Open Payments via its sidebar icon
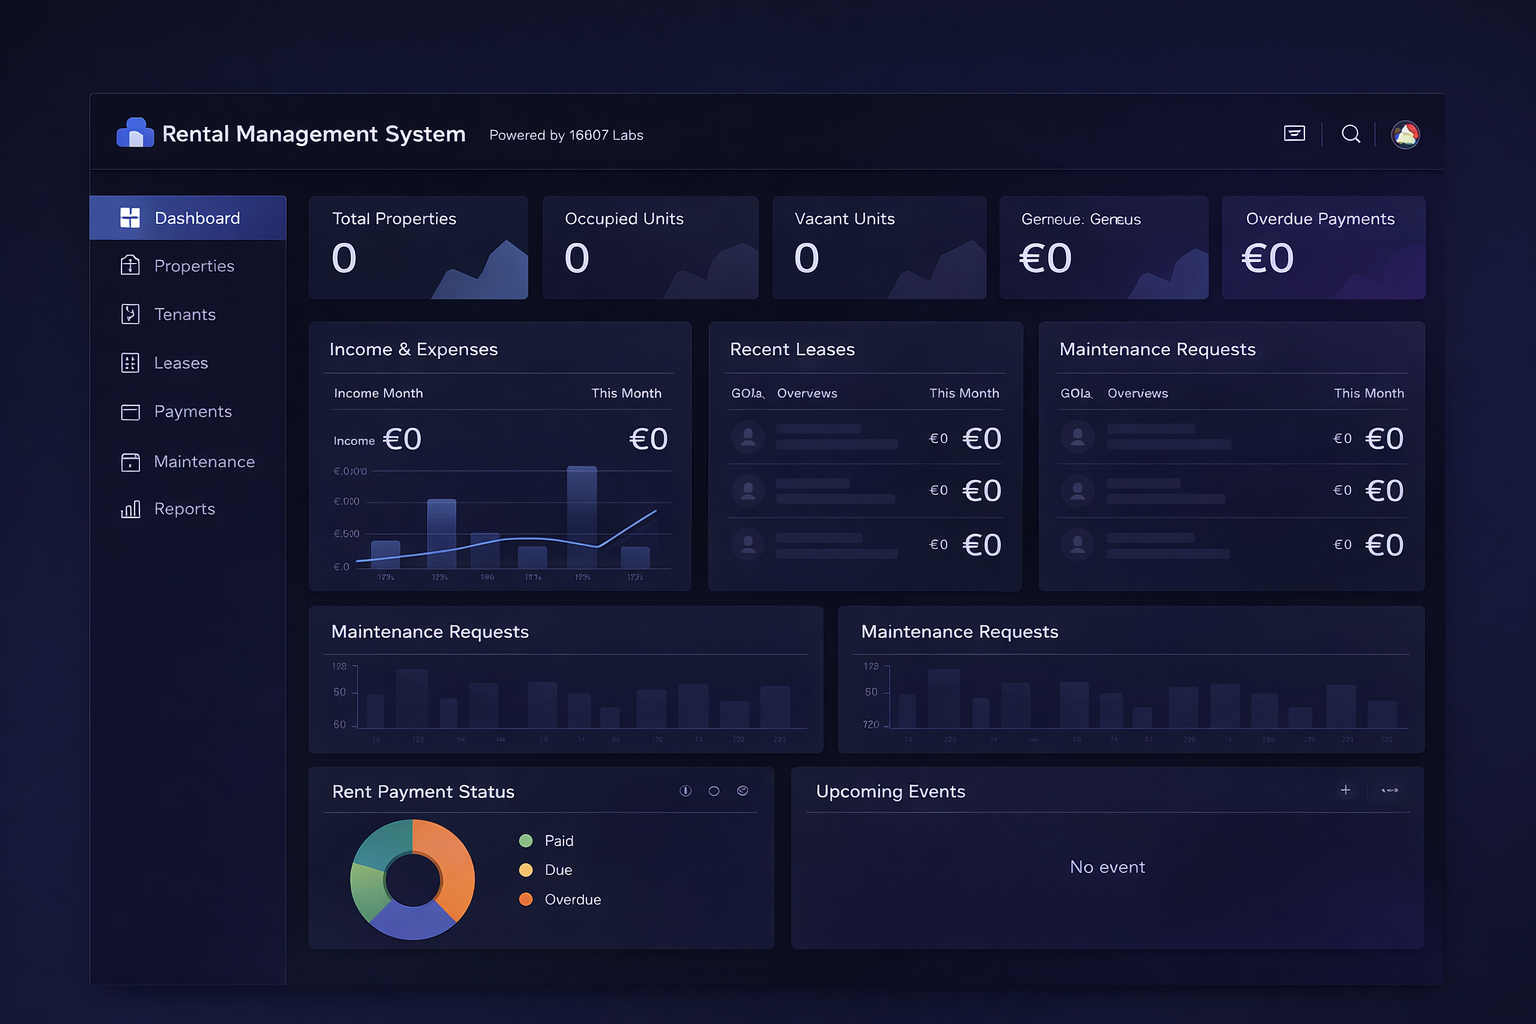1536x1024 pixels. pyautogui.click(x=131, y=411)
